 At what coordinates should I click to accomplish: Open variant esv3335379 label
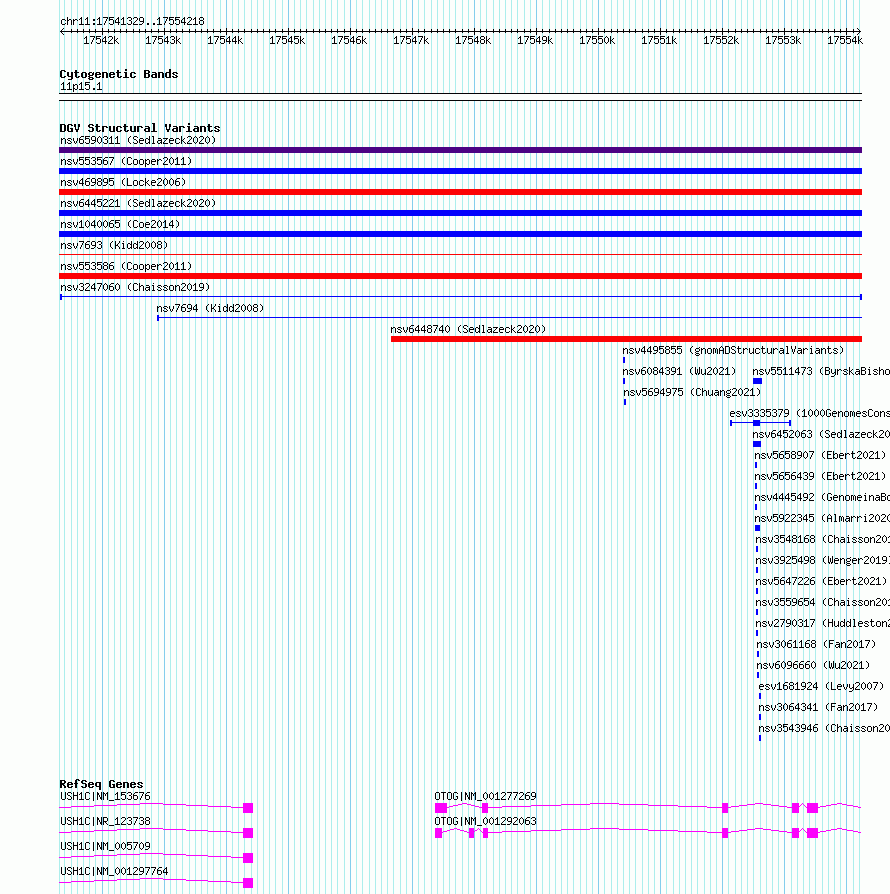(810, 413)
